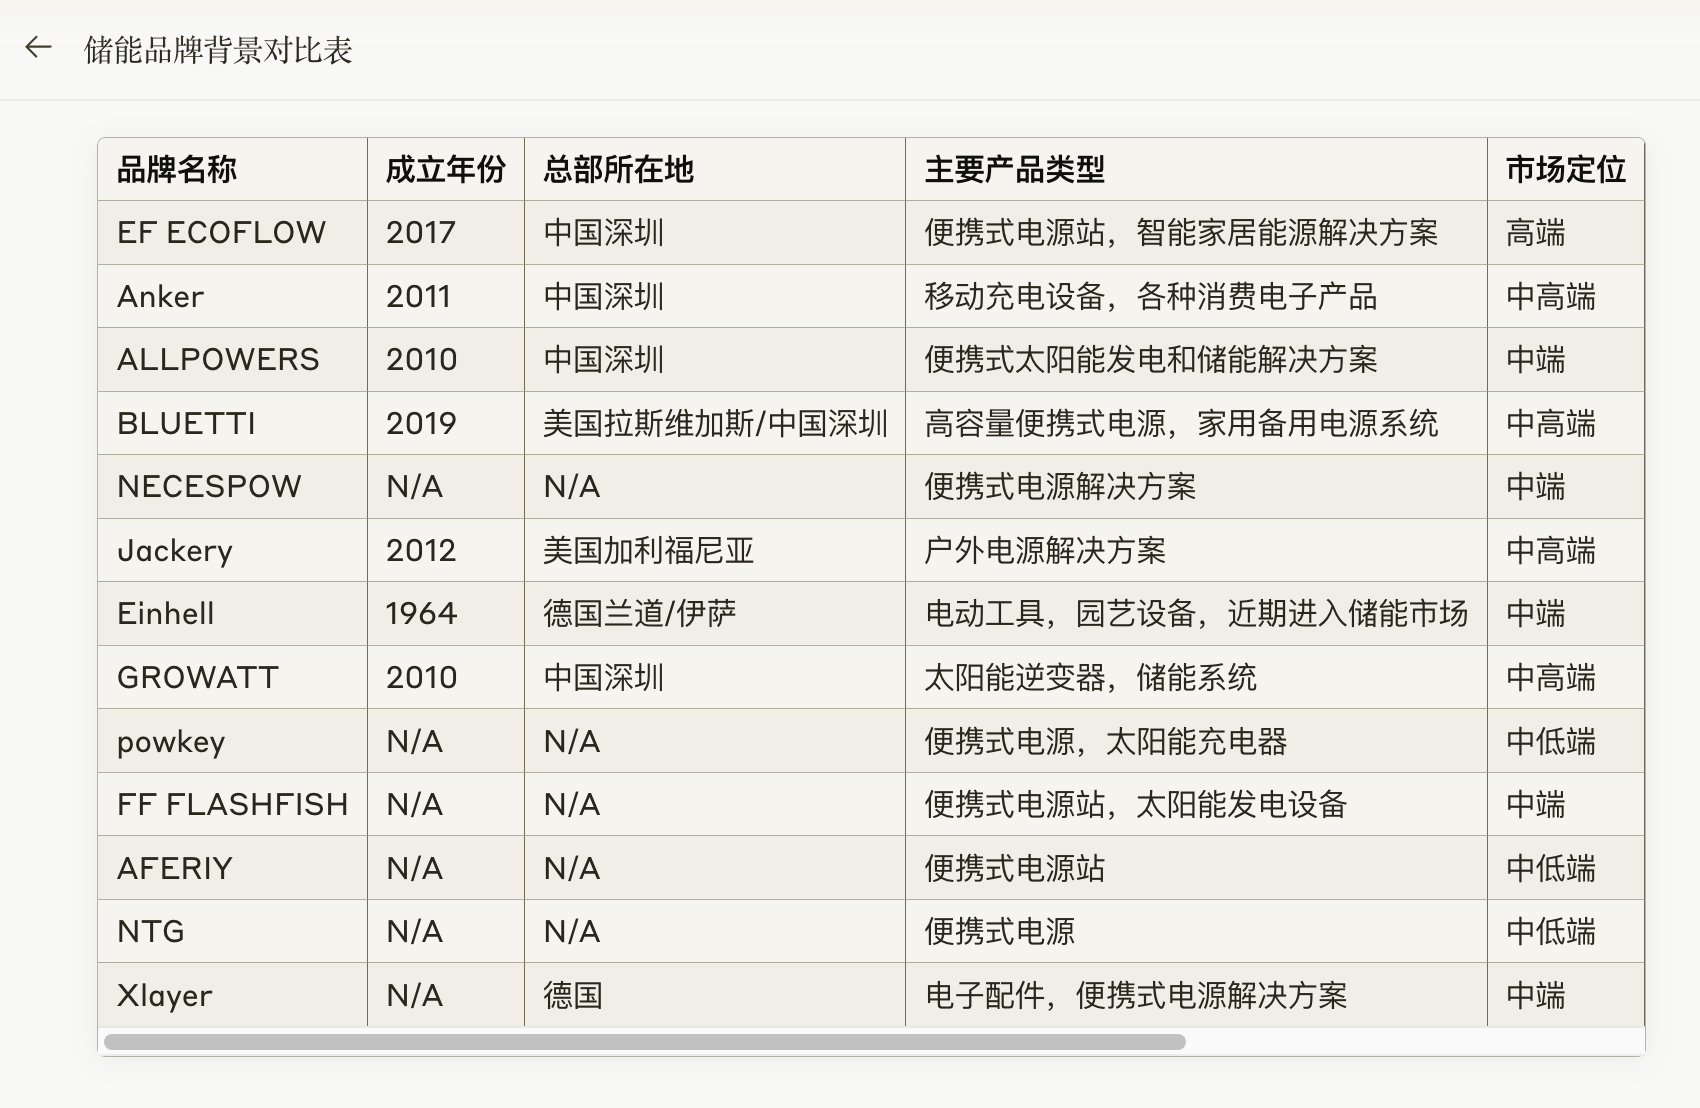Select Jackery market position 中高端

pos(1566,550)
